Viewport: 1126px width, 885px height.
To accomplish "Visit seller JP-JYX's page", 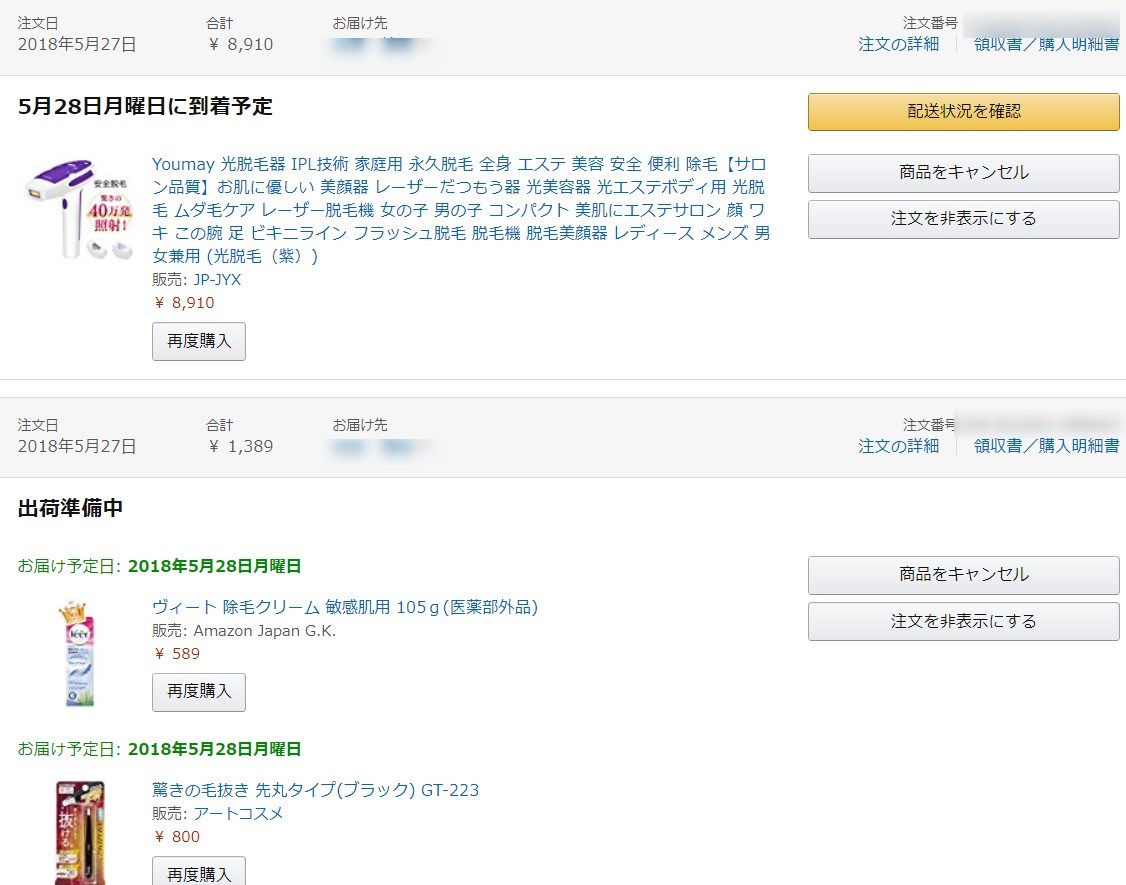I will pos(217,280).
